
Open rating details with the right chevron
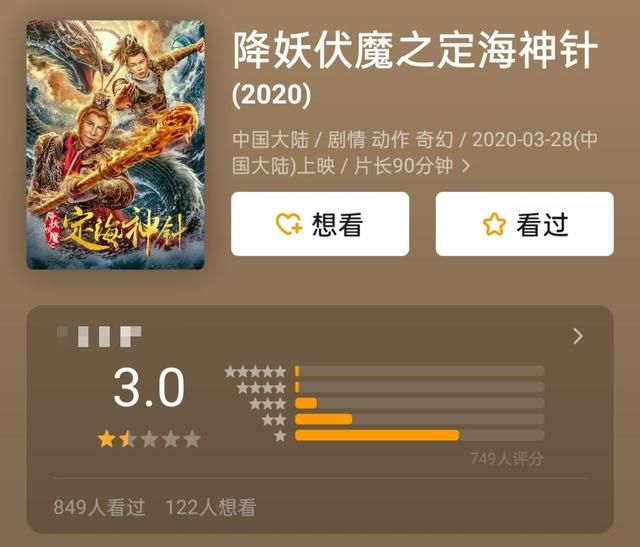578,336
